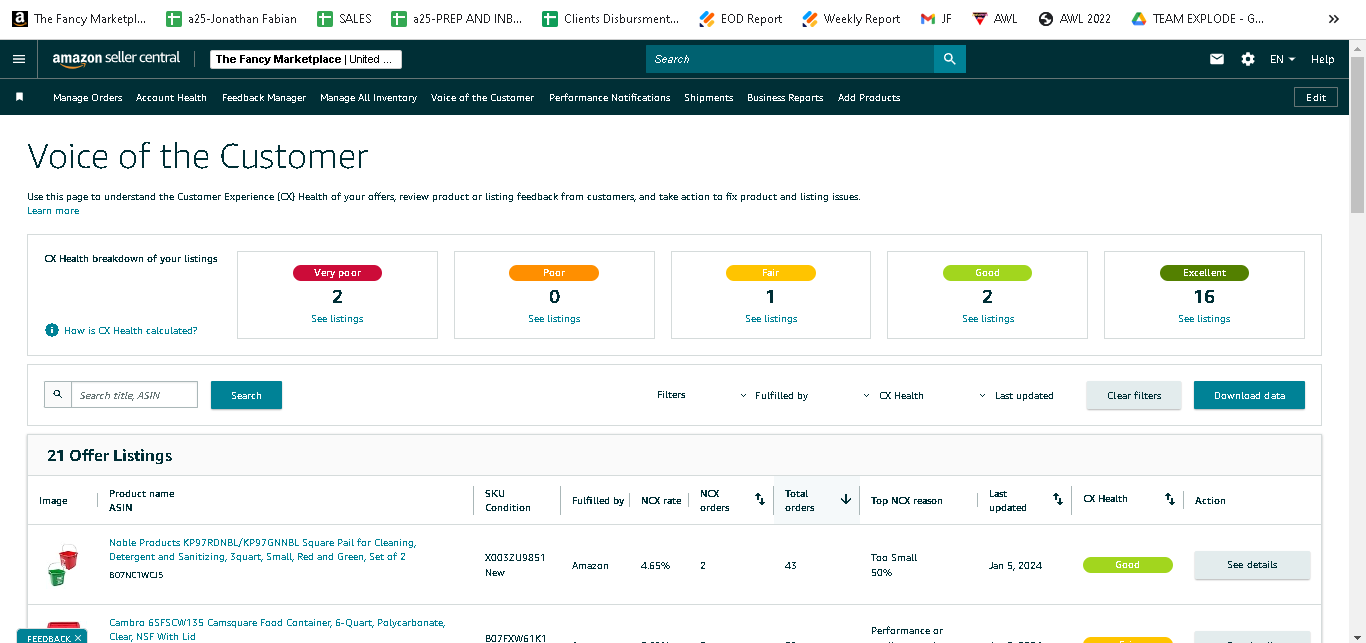Expand CX Health filter
Screen dimensions: 1366x643
pyautogui.click(x=893, y=395)
